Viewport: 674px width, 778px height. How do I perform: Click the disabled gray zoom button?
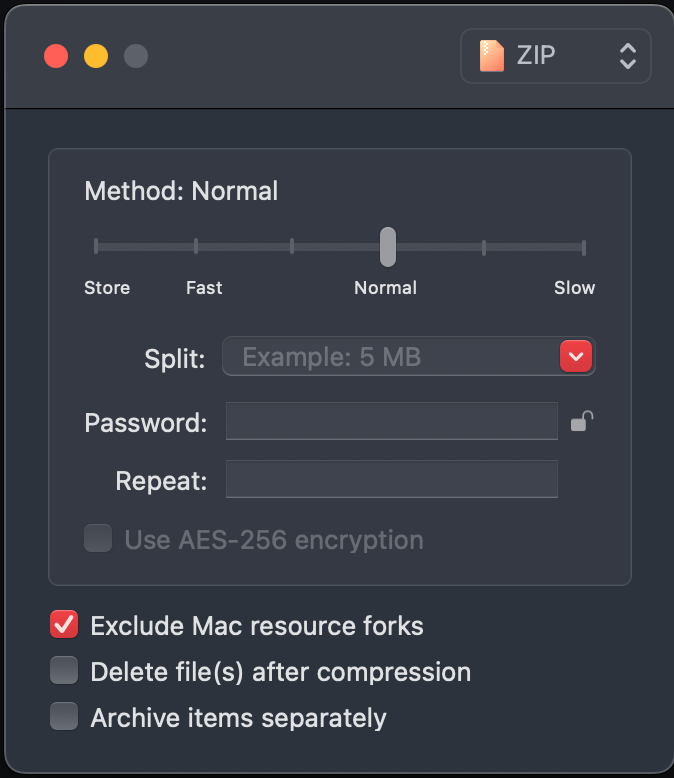136,56
